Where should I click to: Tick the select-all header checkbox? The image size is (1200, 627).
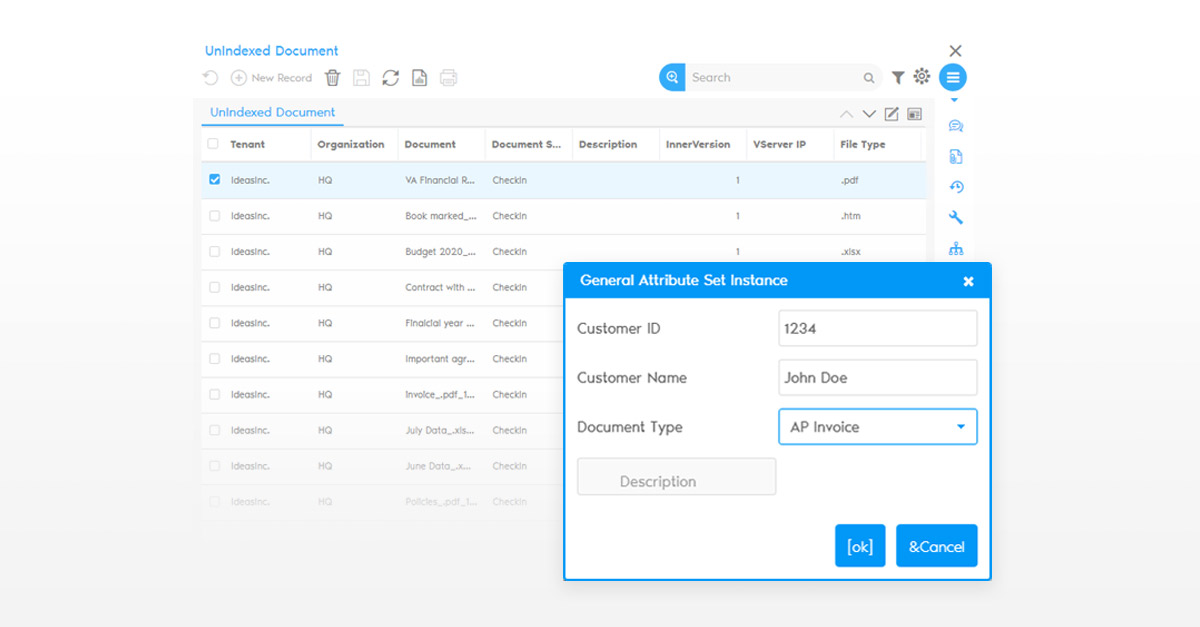(x=213, y=144)
